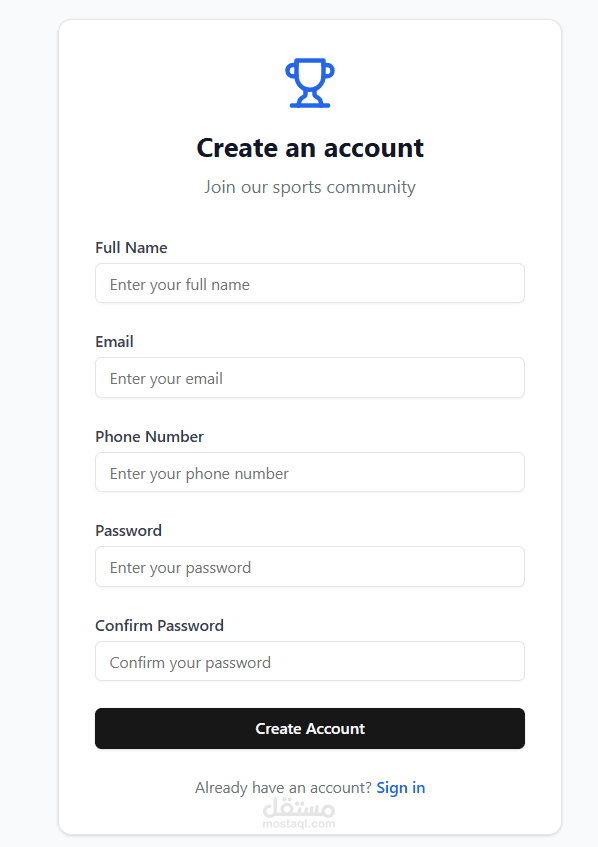The width and height of the screenshot is (598, 847).
Task: Click the 'Email' field label
Action: coord(114,342)
